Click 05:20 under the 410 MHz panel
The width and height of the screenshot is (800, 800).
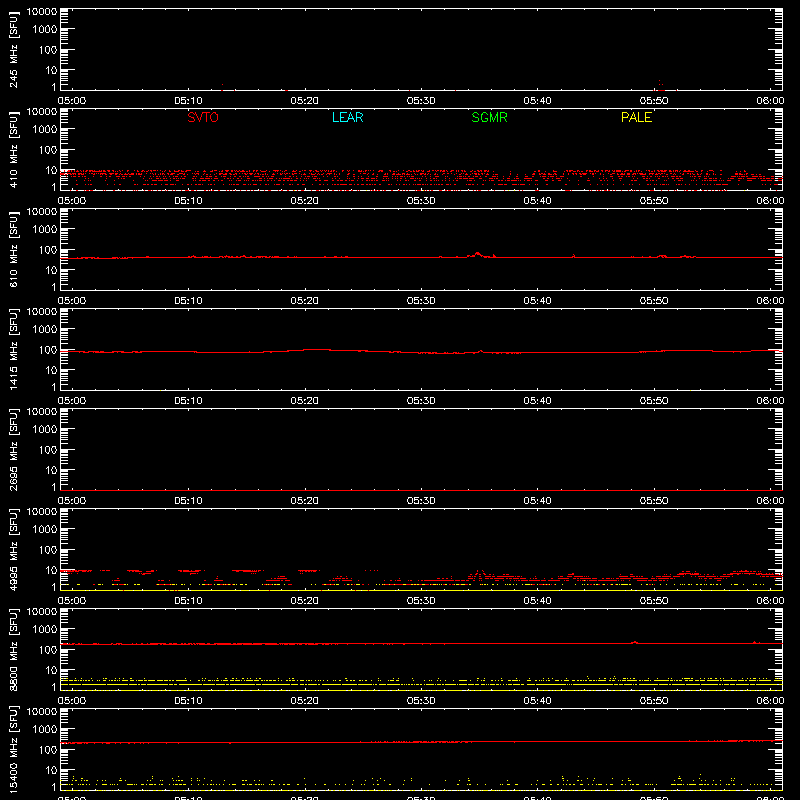point(305,201)
